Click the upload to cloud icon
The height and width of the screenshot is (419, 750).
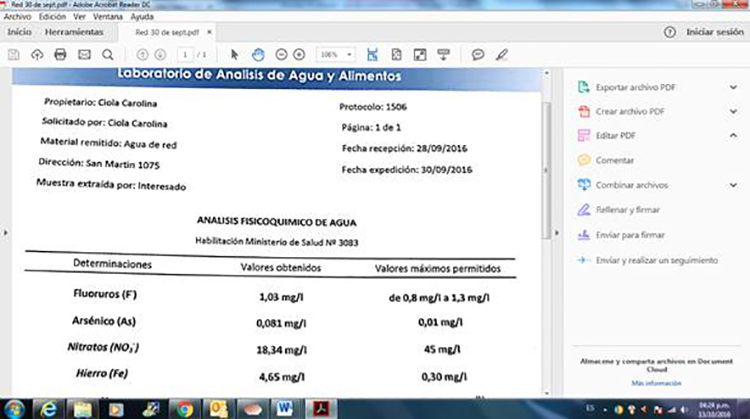pos(37,55)
